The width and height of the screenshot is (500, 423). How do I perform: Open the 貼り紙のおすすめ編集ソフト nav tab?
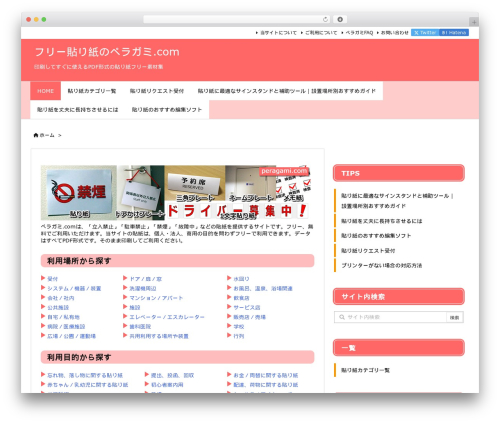point(167,110)
